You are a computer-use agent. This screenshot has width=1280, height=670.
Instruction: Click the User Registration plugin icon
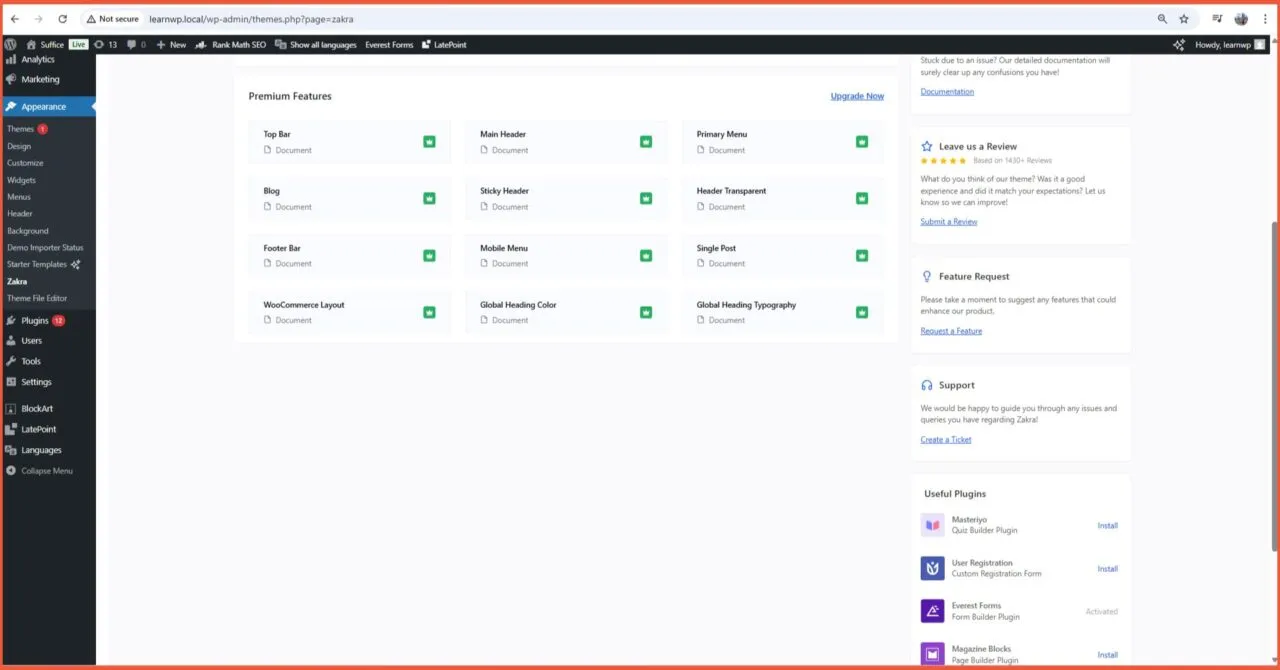[932, 568]
